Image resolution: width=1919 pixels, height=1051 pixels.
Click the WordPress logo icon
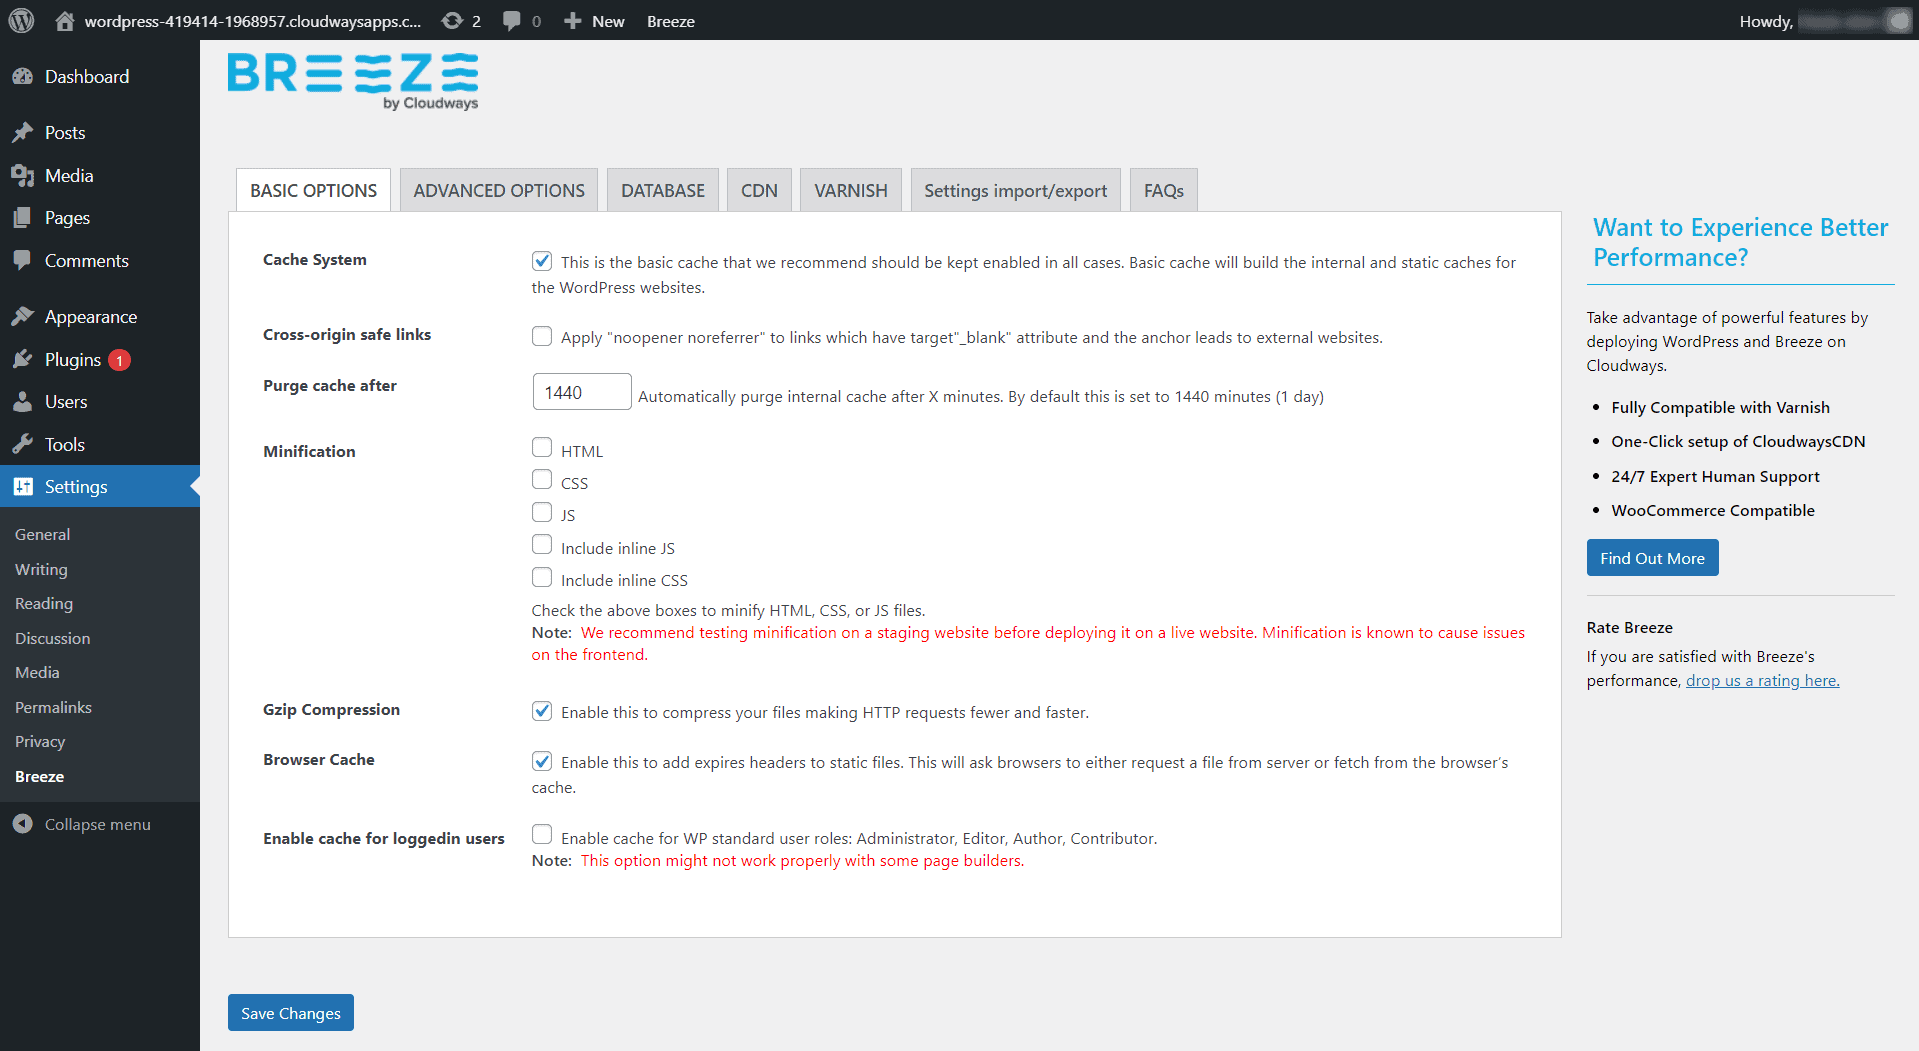point(21,21)
